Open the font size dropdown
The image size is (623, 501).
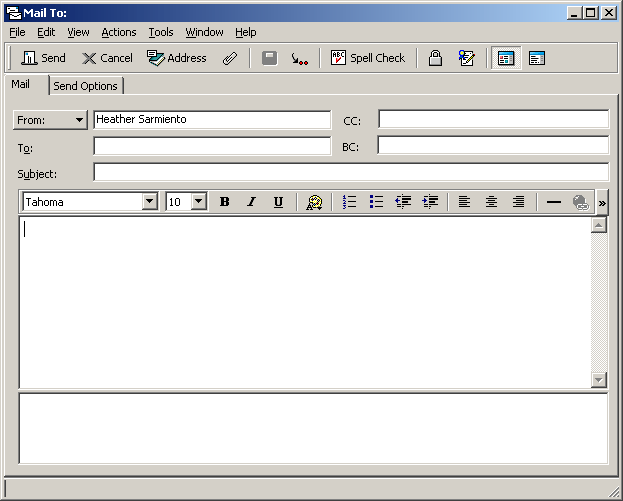click(199, 201)
